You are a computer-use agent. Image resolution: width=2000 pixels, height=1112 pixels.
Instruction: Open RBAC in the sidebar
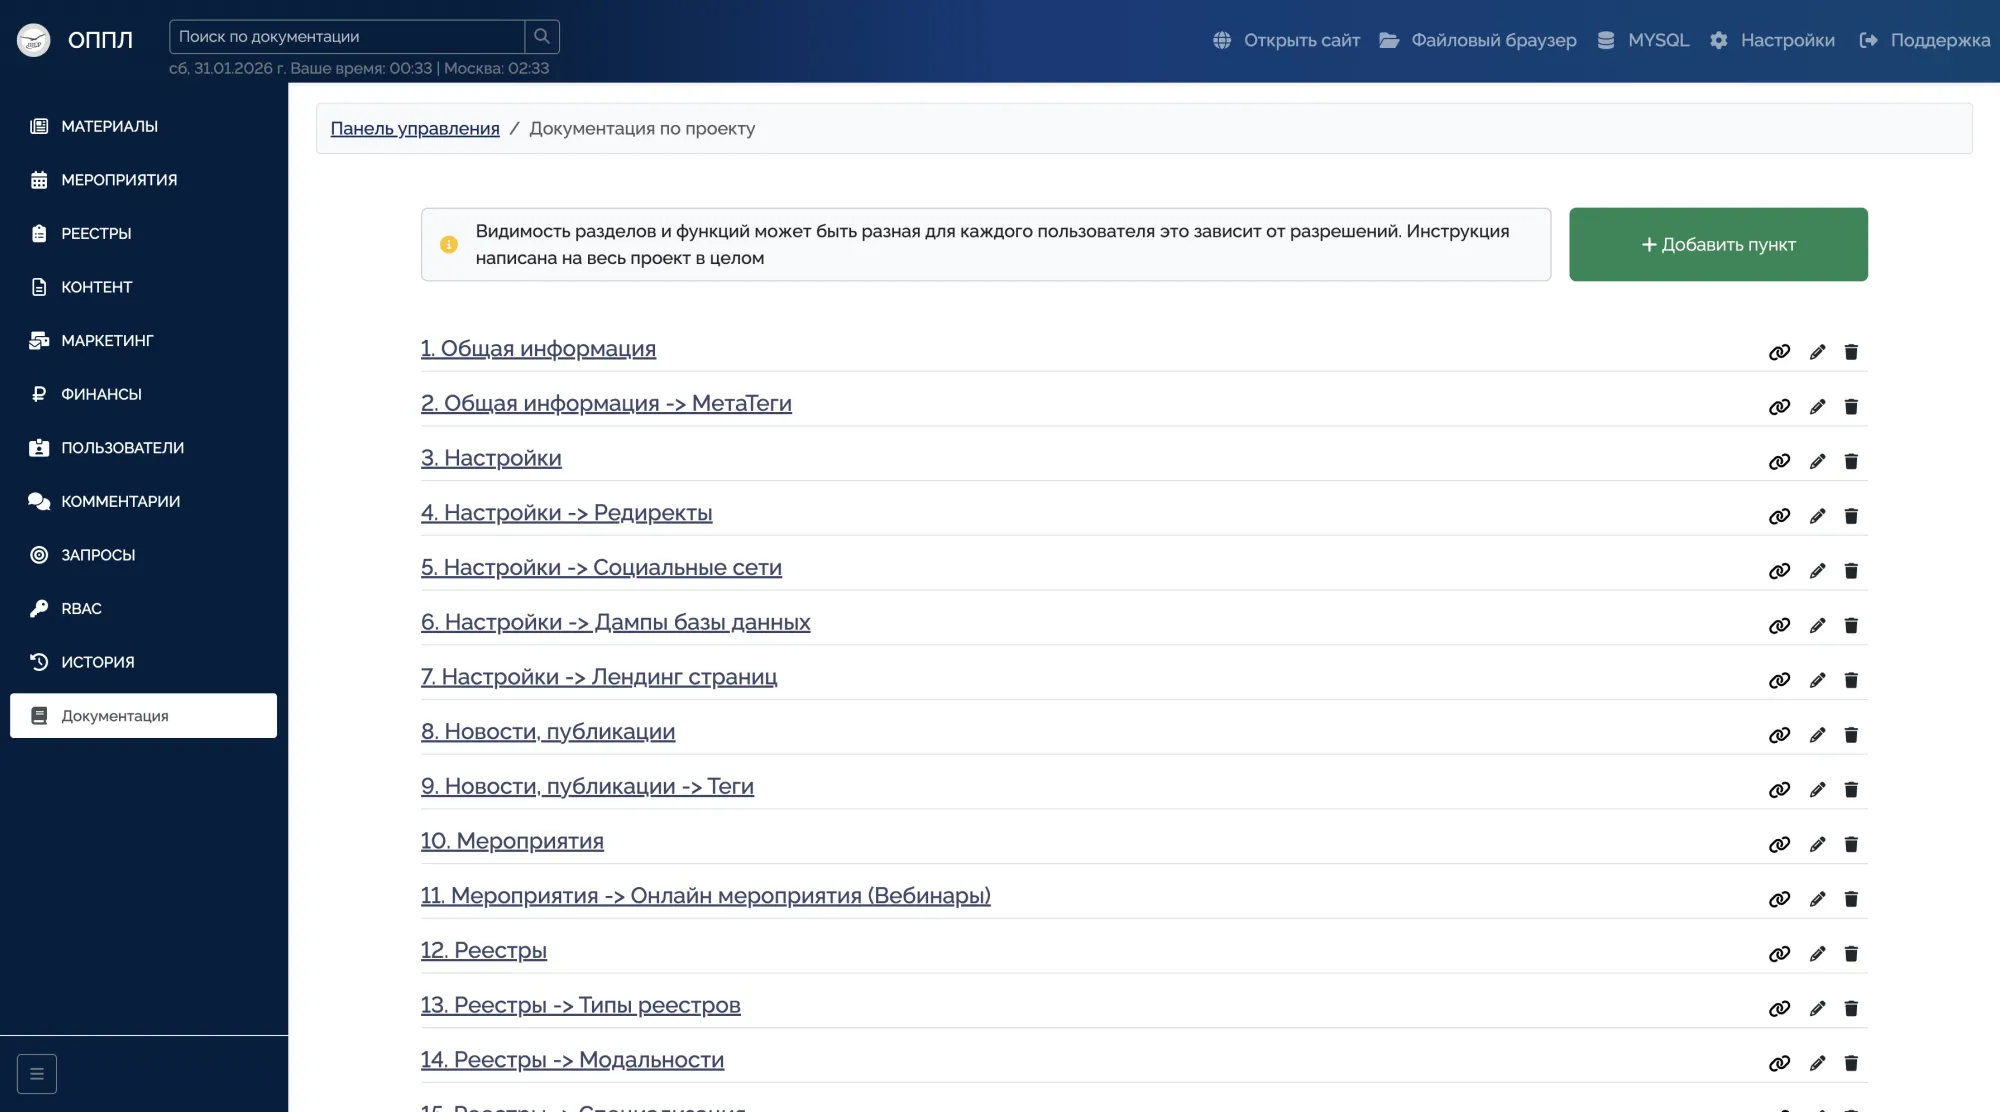pos(81,608)
